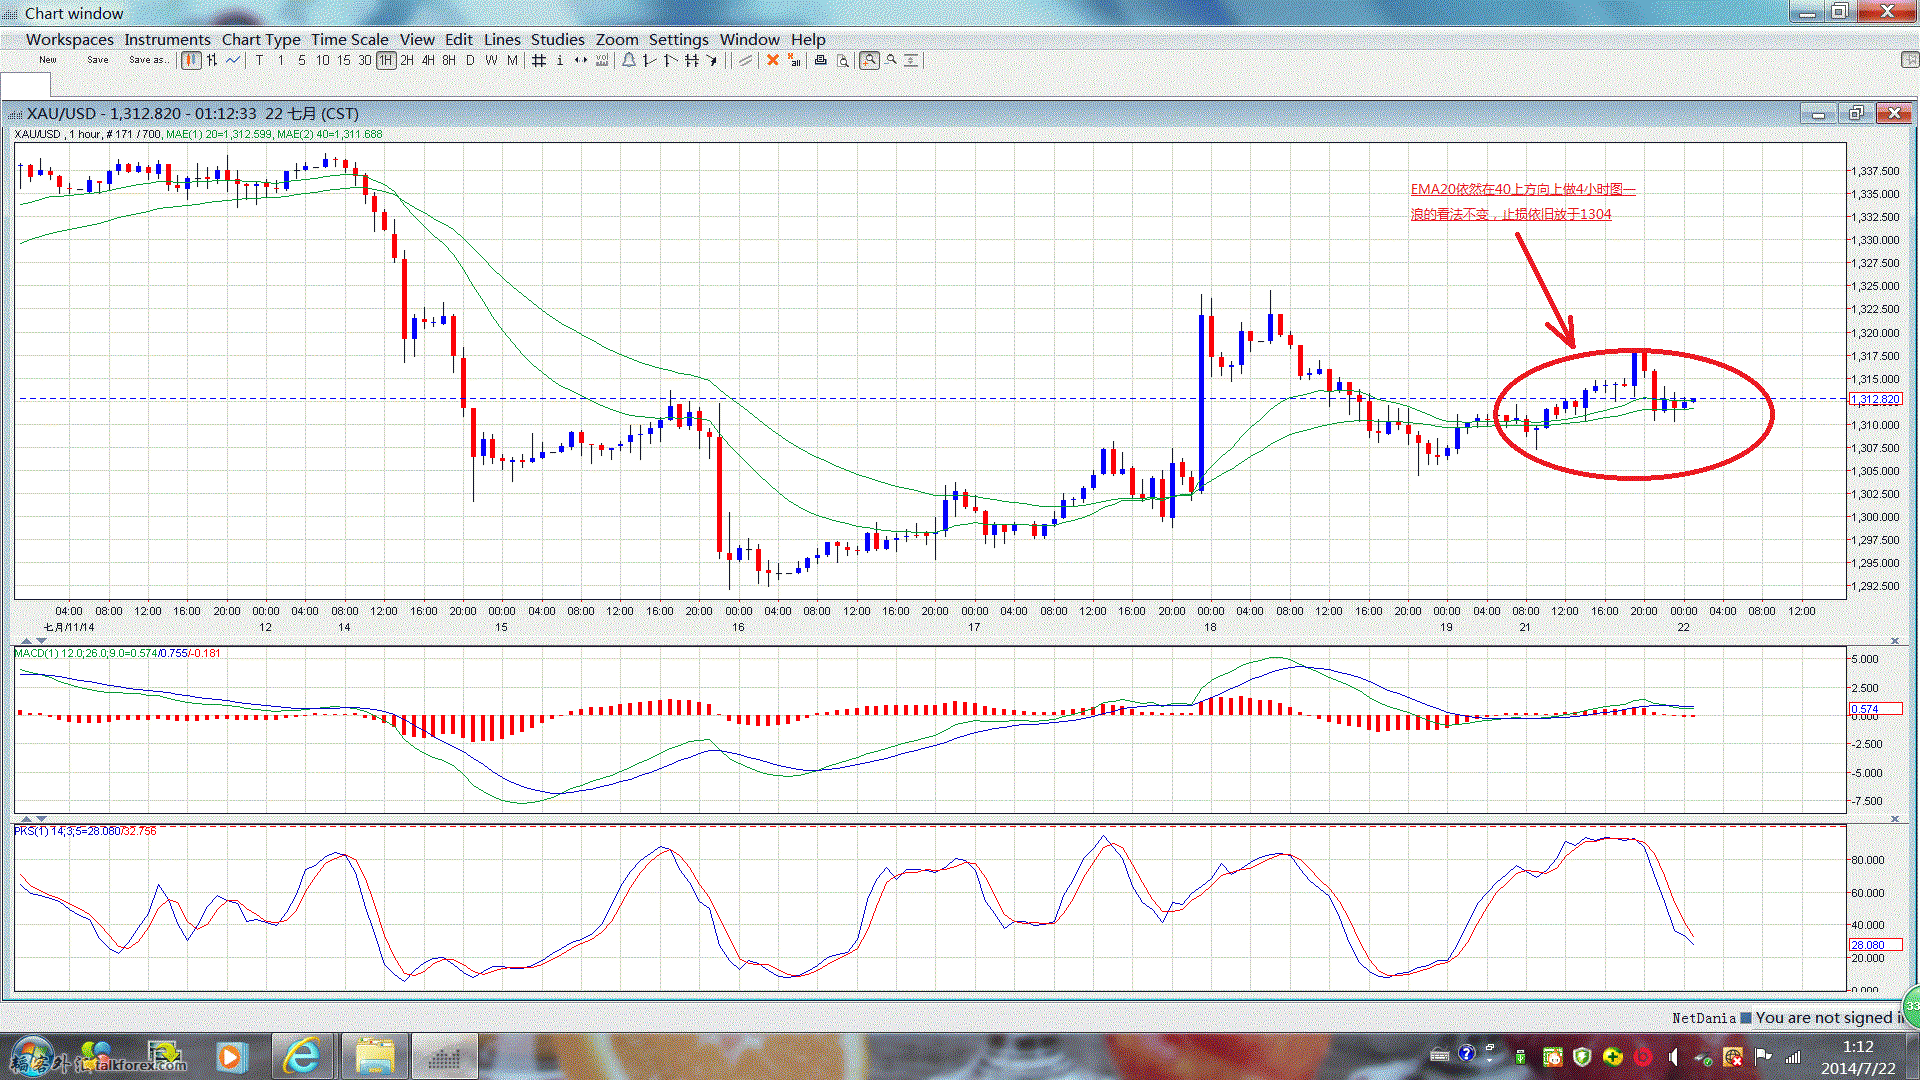Toggle the chart grid icon
The image size is (1920, 1080).
[x=538, y=60]
